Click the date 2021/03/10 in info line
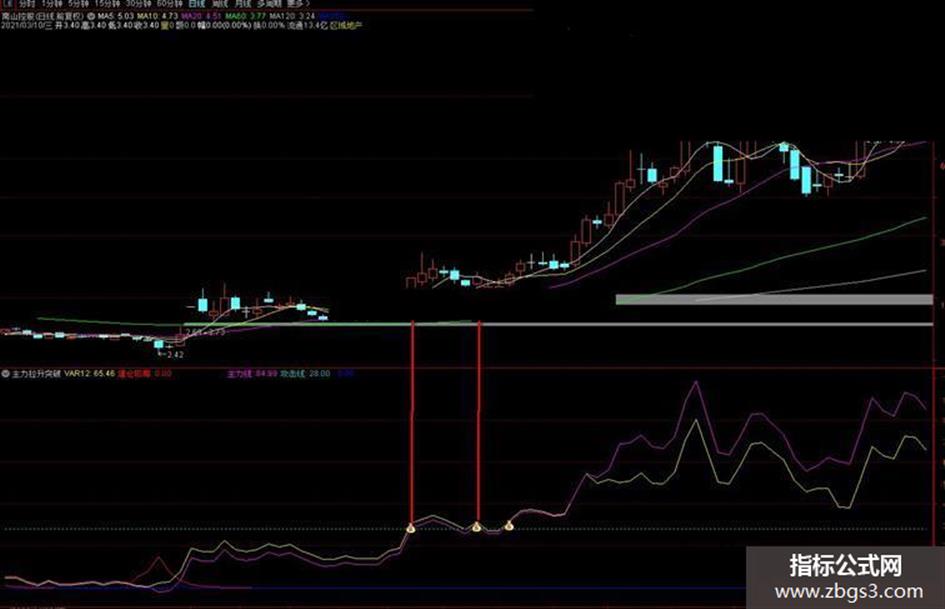945x609 pixels. click(x=21, y=25)
